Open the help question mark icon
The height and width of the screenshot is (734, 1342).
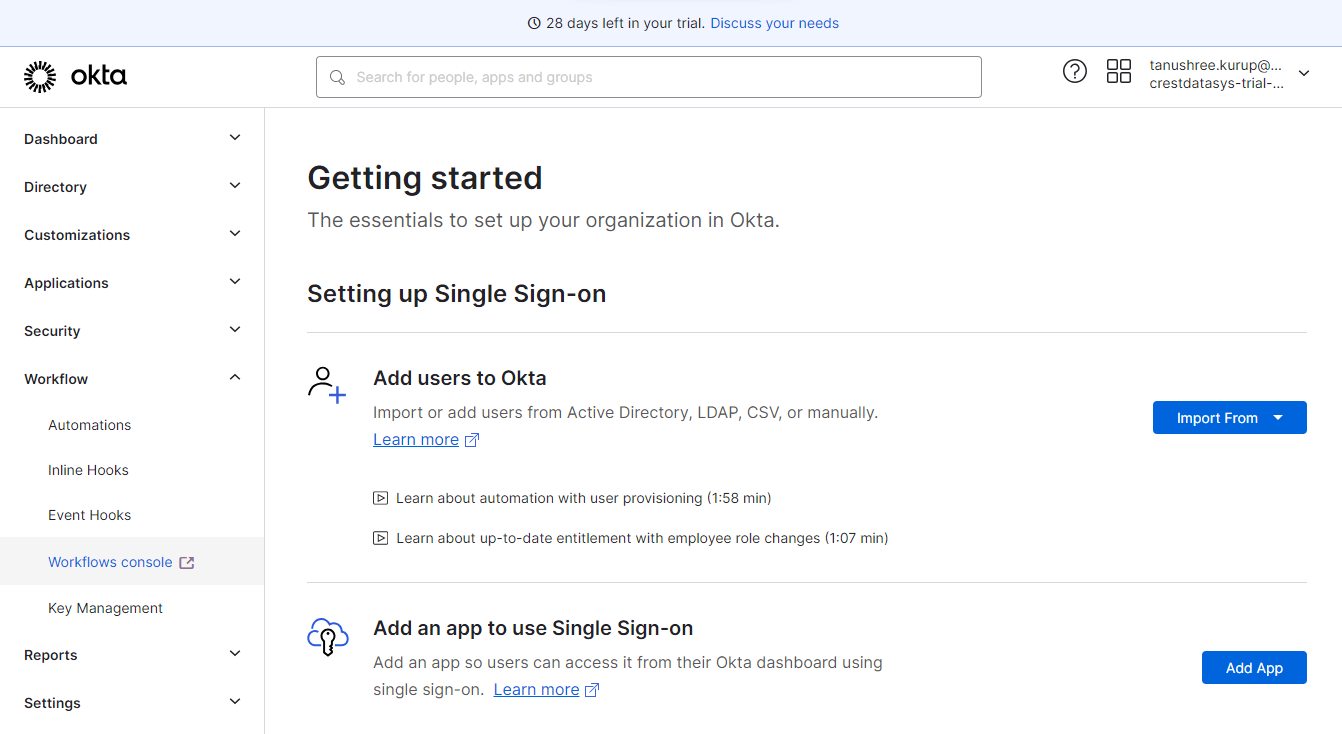(1075, 71)
